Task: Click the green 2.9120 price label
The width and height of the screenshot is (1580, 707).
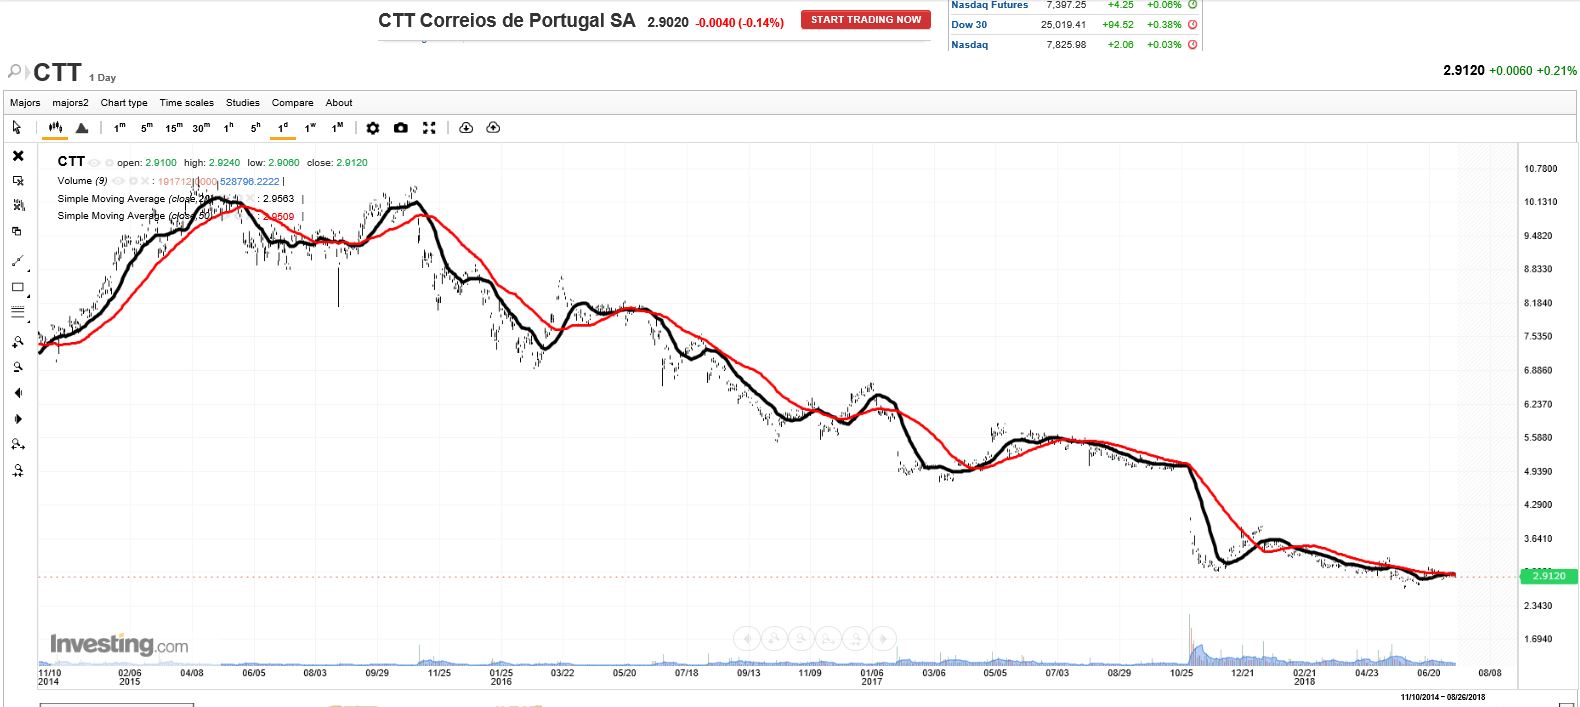Action: 1548,576
